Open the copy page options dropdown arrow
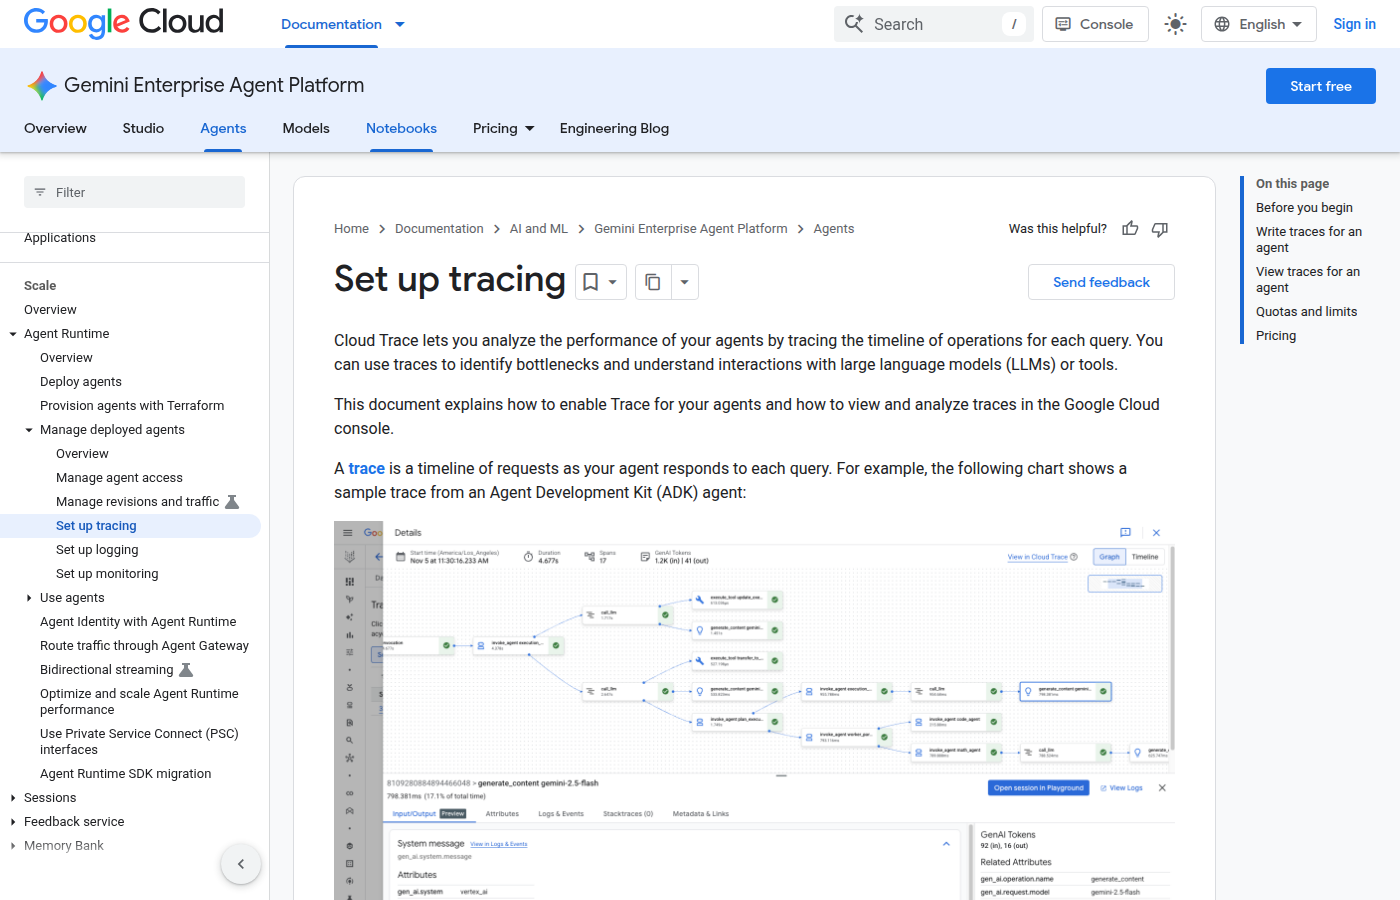This screenshot has height=900, width=1400. pyautogui.click(x=685, y=282)
